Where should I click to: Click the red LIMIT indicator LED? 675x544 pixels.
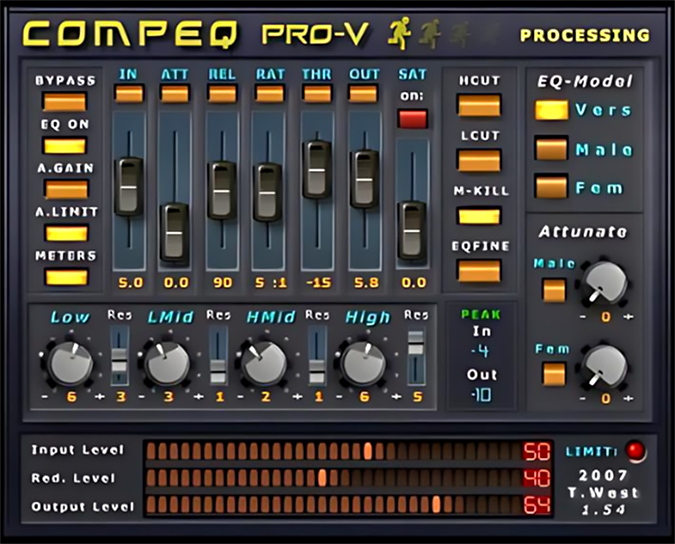[x=635, y=451]
